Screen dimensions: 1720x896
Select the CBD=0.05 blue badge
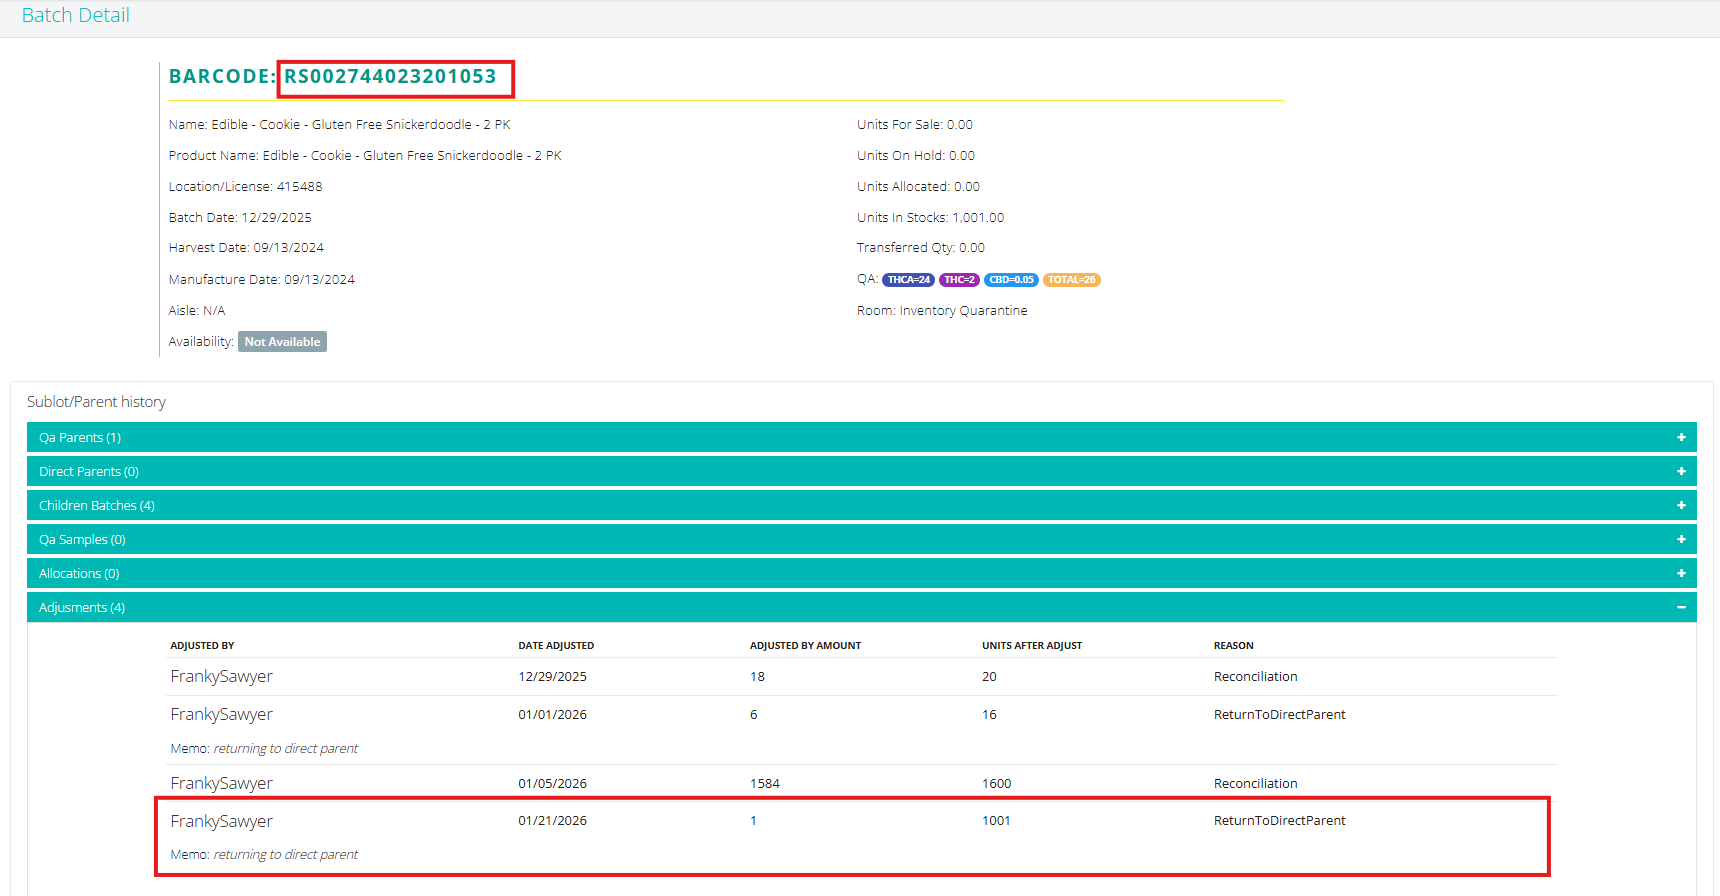(x=1011, y=280)
